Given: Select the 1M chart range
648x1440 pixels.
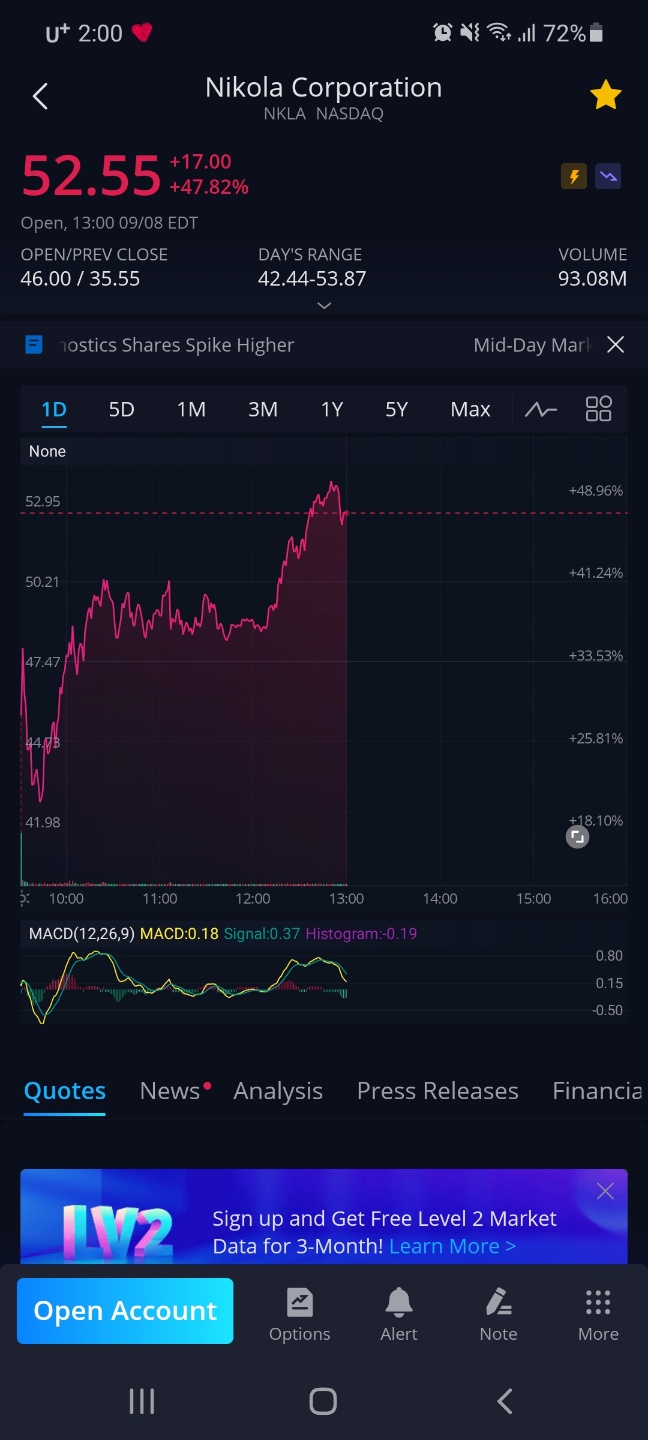Looking at the screenshot, I should point(191,409).
